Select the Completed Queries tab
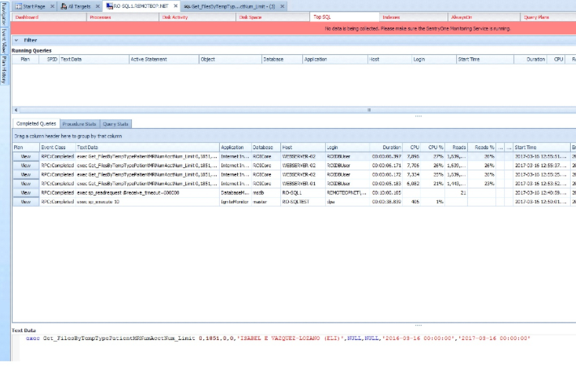This screenshot has height=384, width=576. point(36,124)
